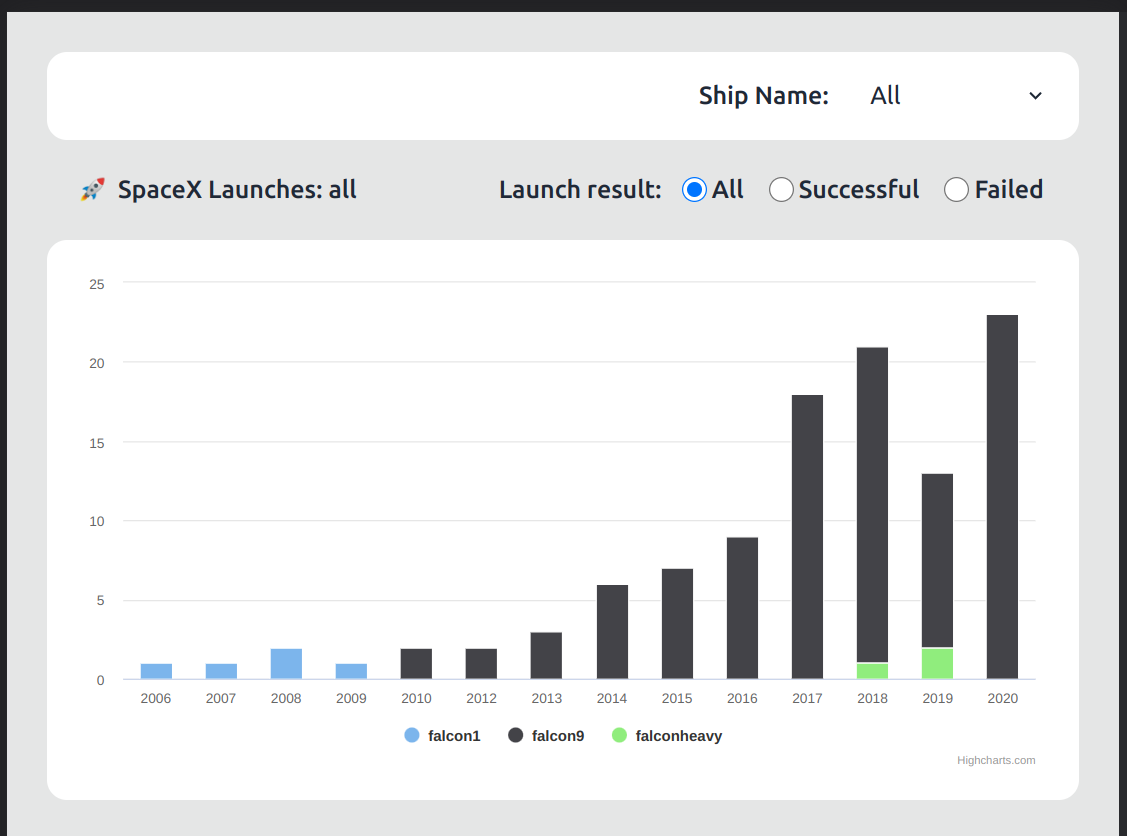Click the 2012 falcon9 bar

482,663
